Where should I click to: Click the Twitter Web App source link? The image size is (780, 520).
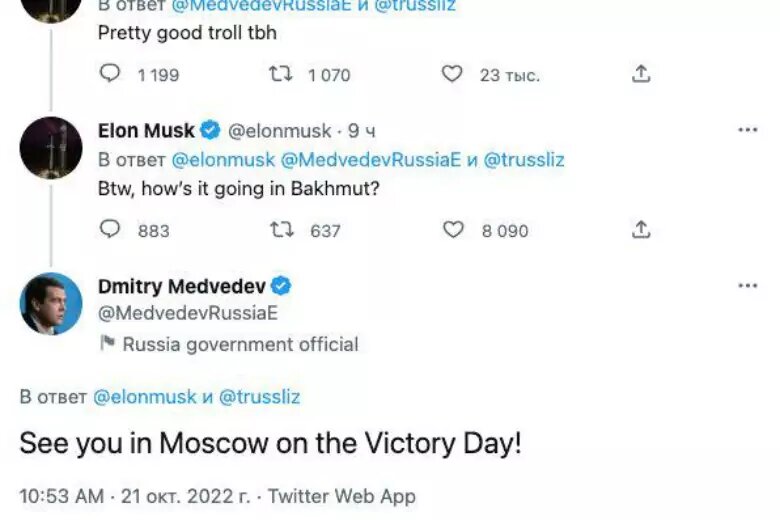point(341,496)
